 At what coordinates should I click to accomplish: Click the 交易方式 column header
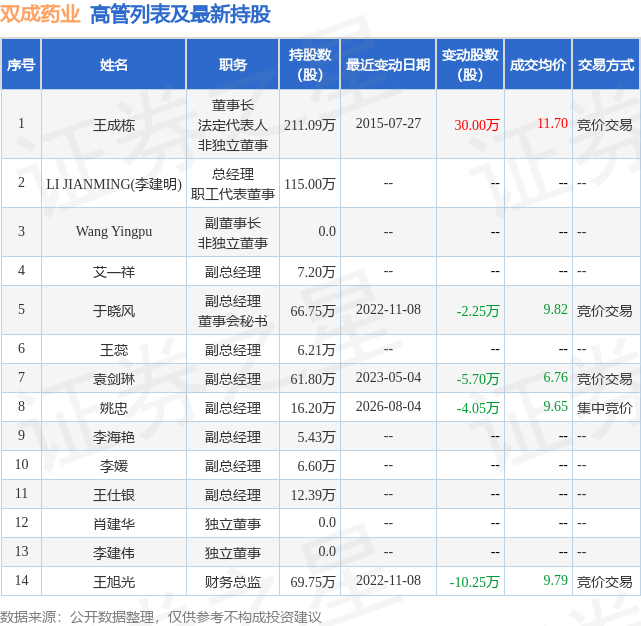click(x=606, y=65)
